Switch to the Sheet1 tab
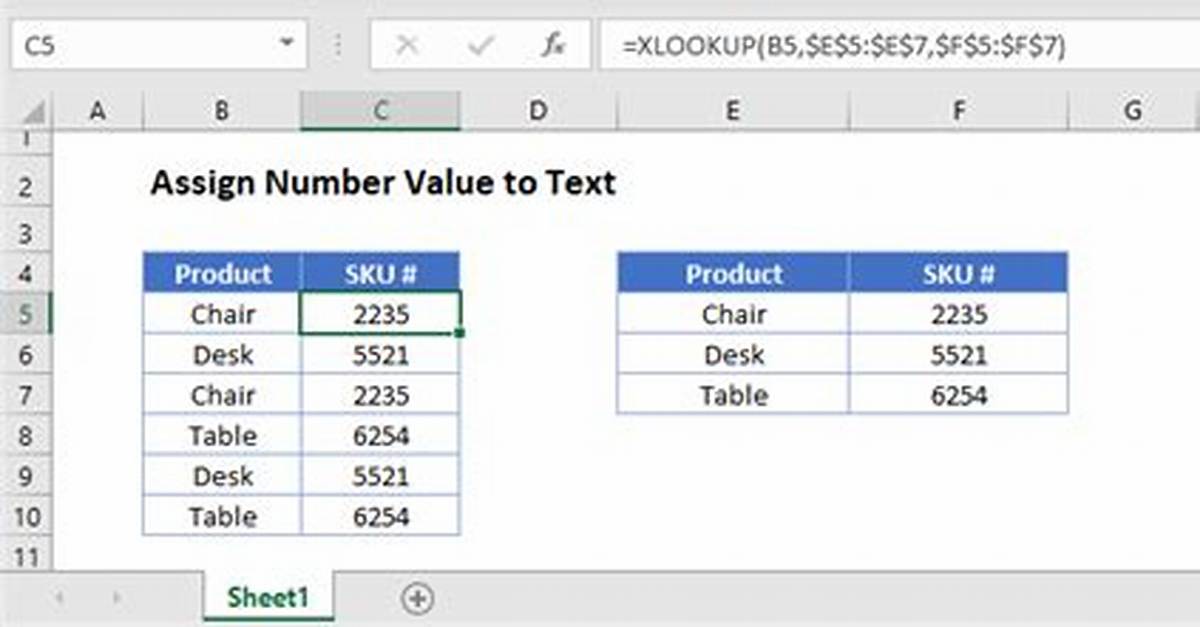The height and width of the screenshot is (627, 1200). tap(268, 598)
